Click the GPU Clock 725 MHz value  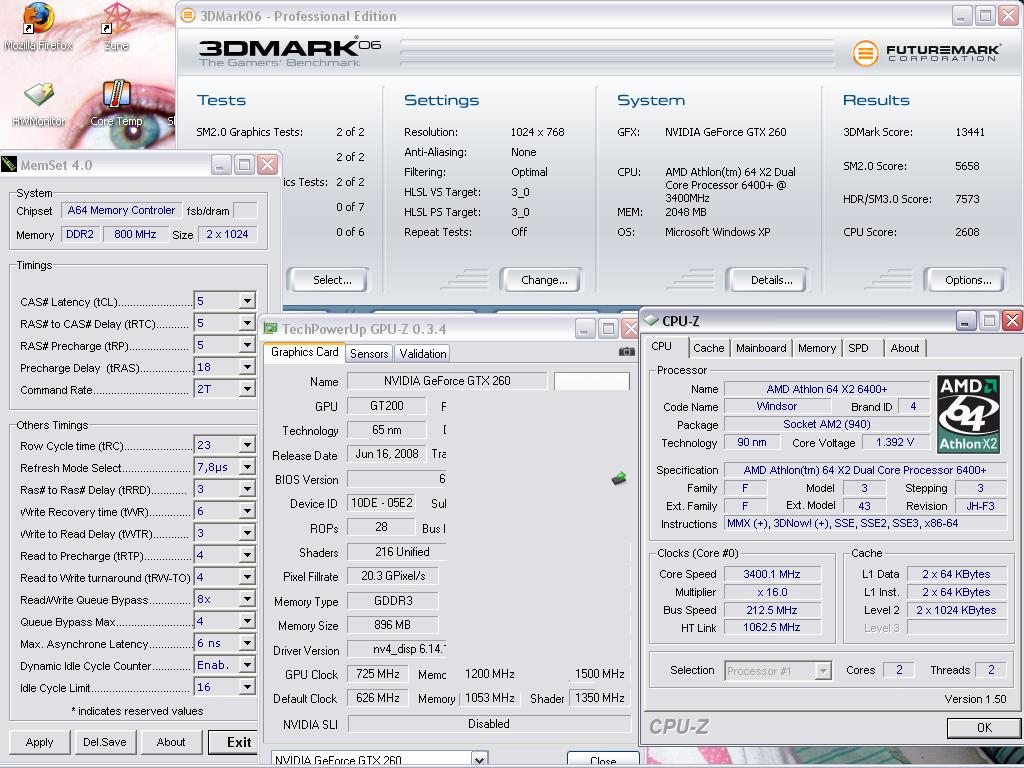[x=377, y=673]
